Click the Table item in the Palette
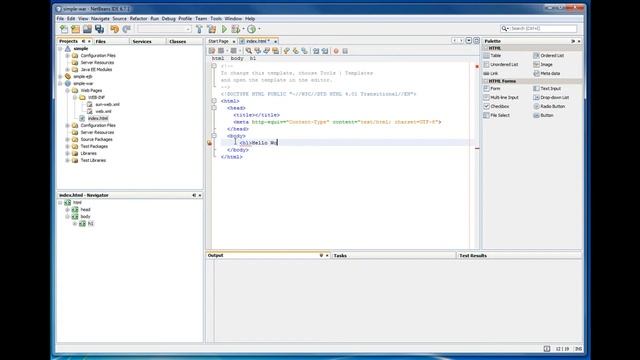 pyautogui.click(x=492, y=56)
